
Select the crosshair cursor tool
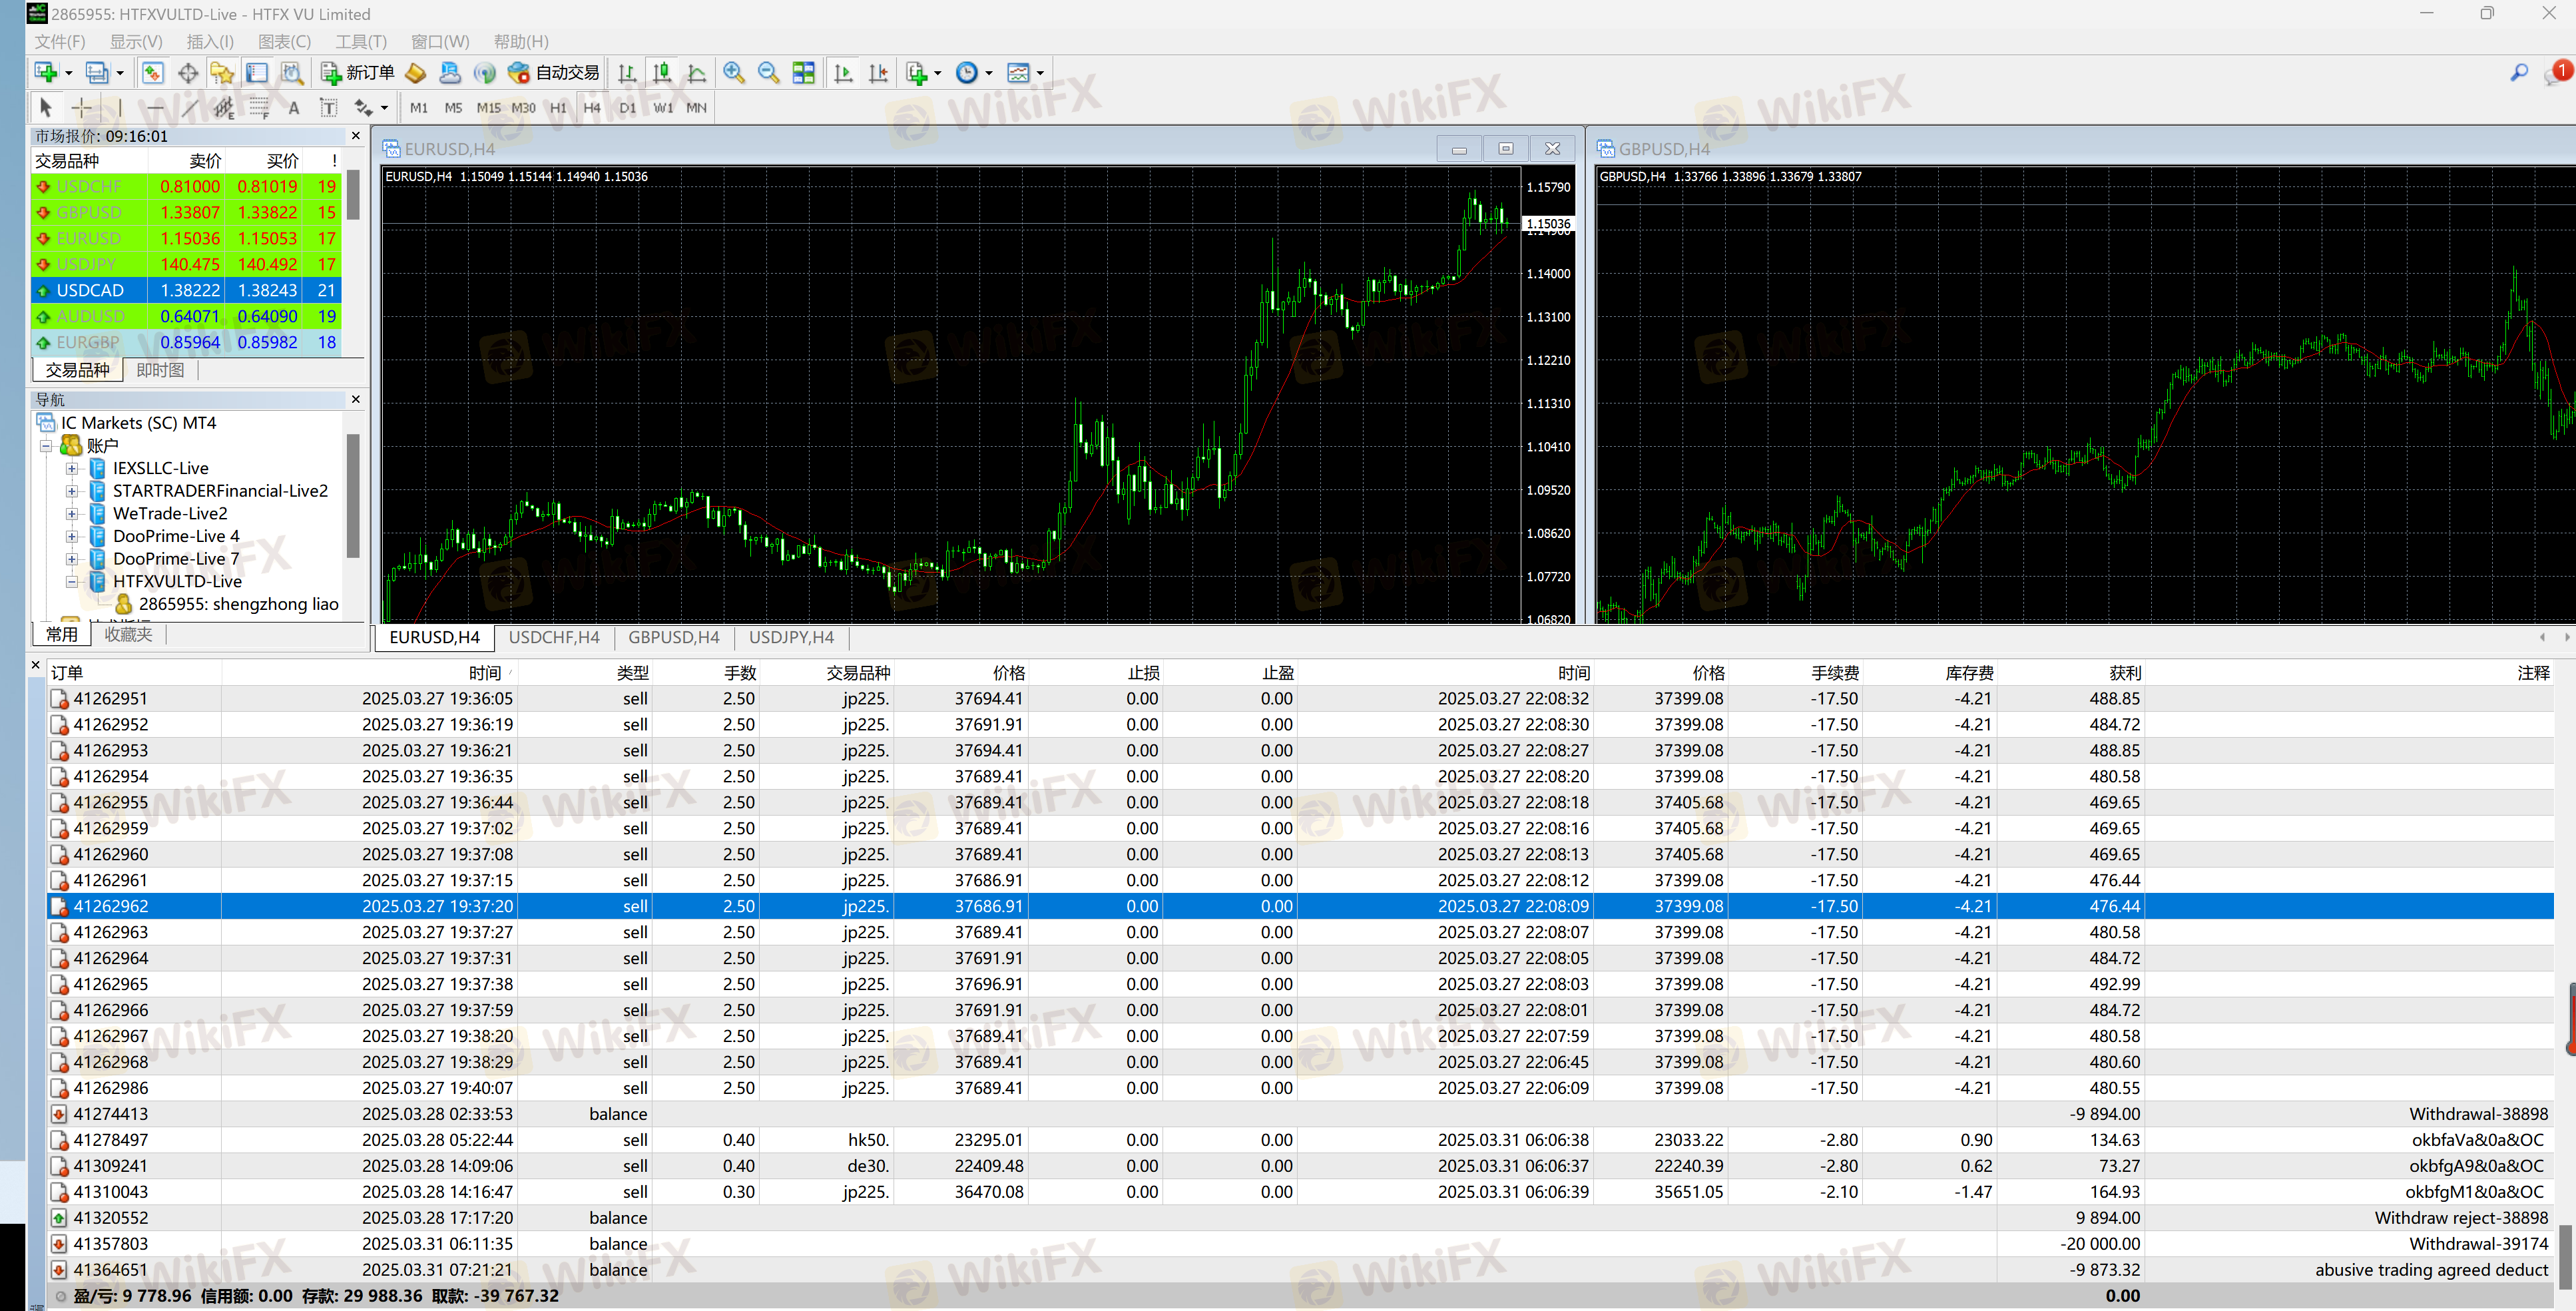point(82,107)
